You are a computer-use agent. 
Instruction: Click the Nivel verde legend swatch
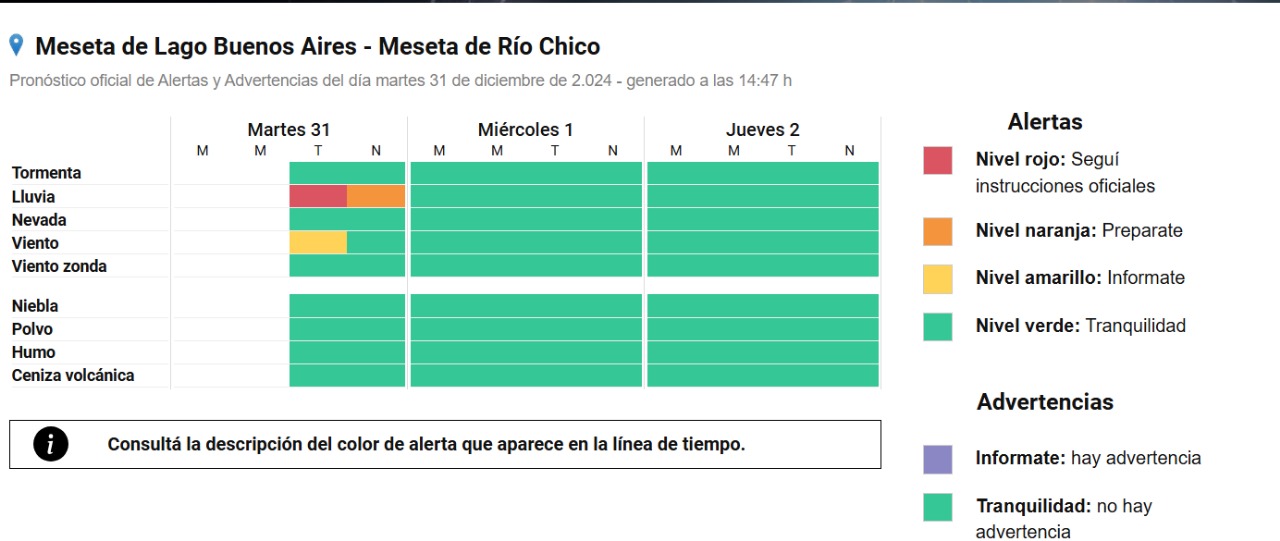click(938, 326)
